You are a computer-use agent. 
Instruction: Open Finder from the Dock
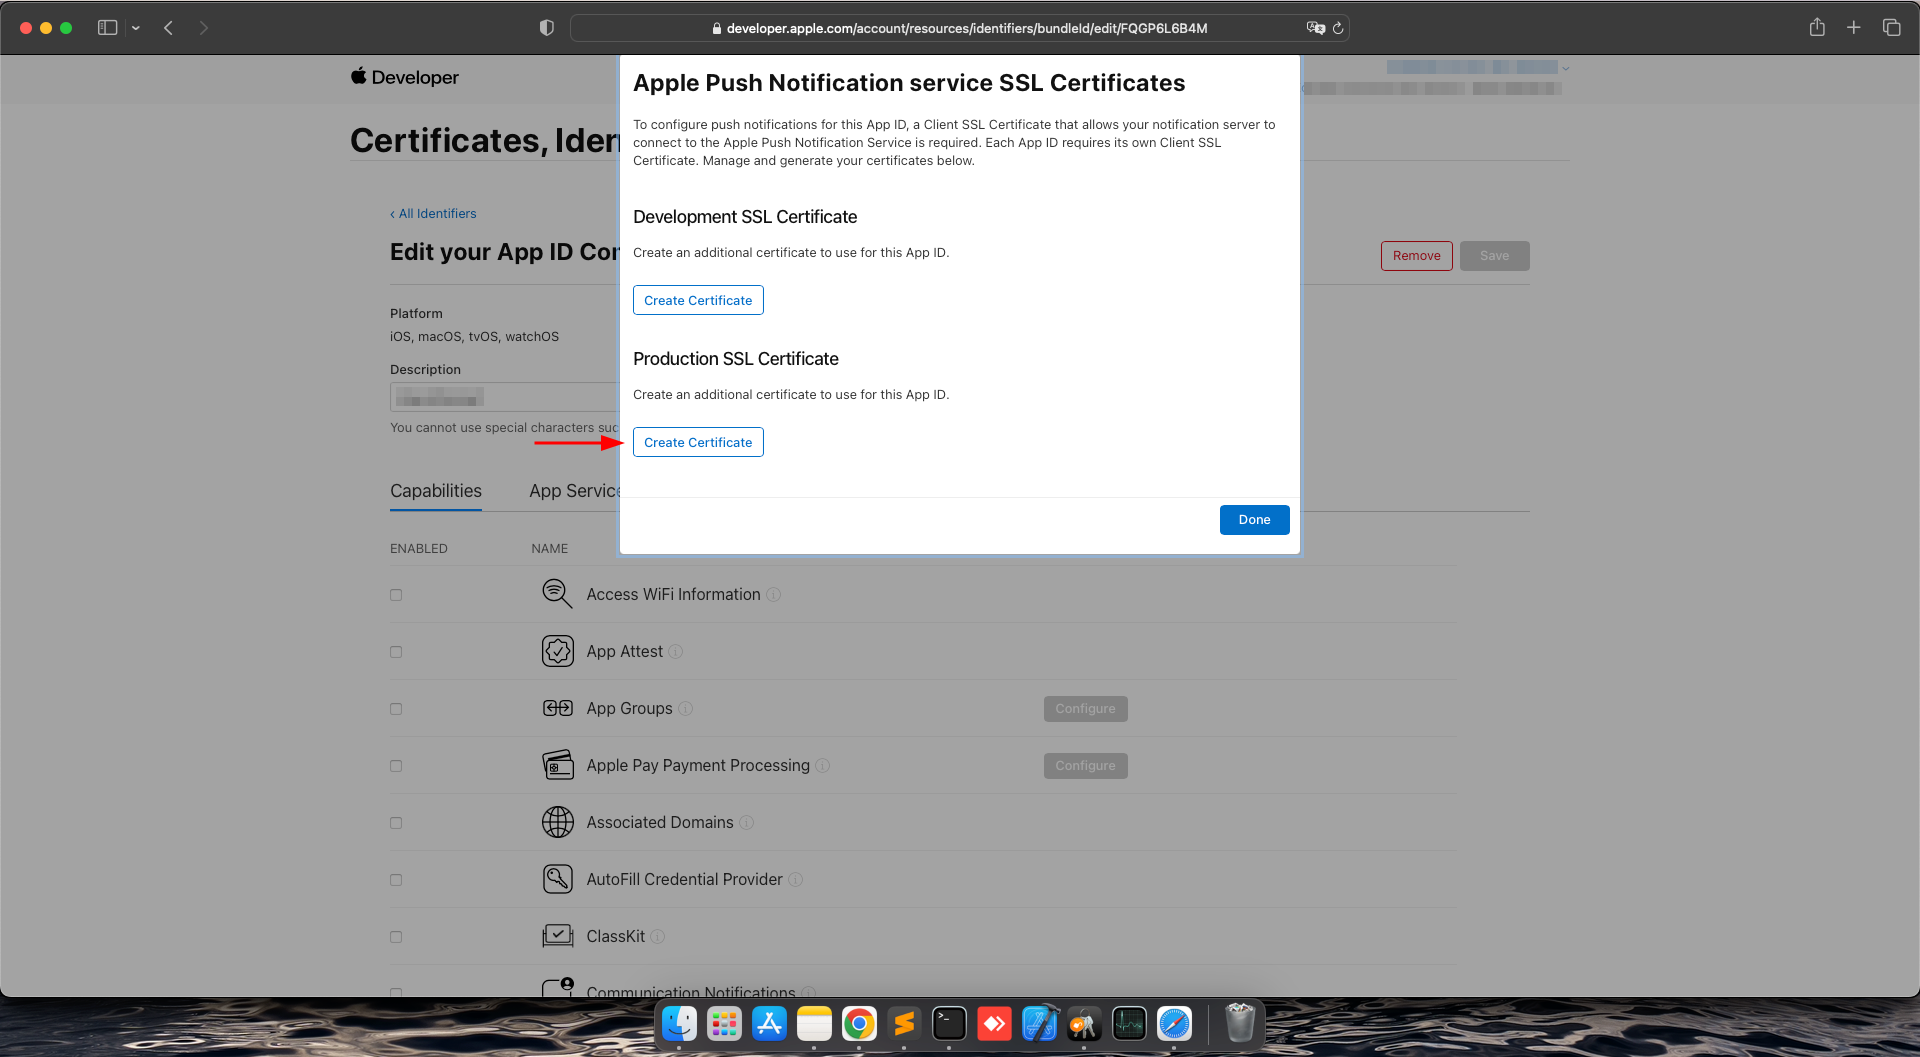680,1024
